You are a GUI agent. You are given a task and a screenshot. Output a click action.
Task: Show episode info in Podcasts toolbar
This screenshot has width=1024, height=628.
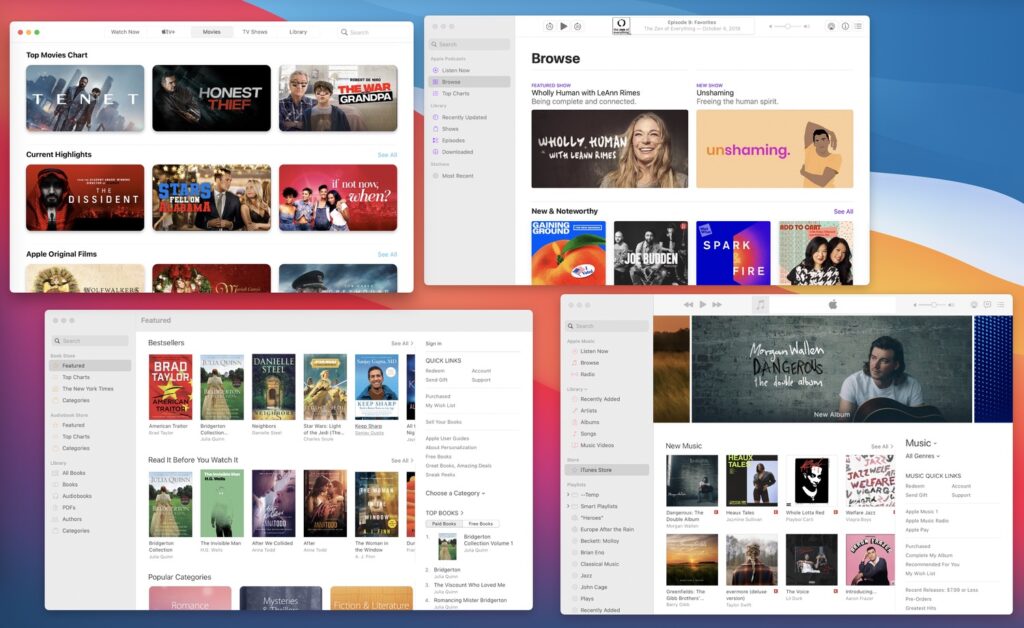pyautogui.click(x=845, y=26)
